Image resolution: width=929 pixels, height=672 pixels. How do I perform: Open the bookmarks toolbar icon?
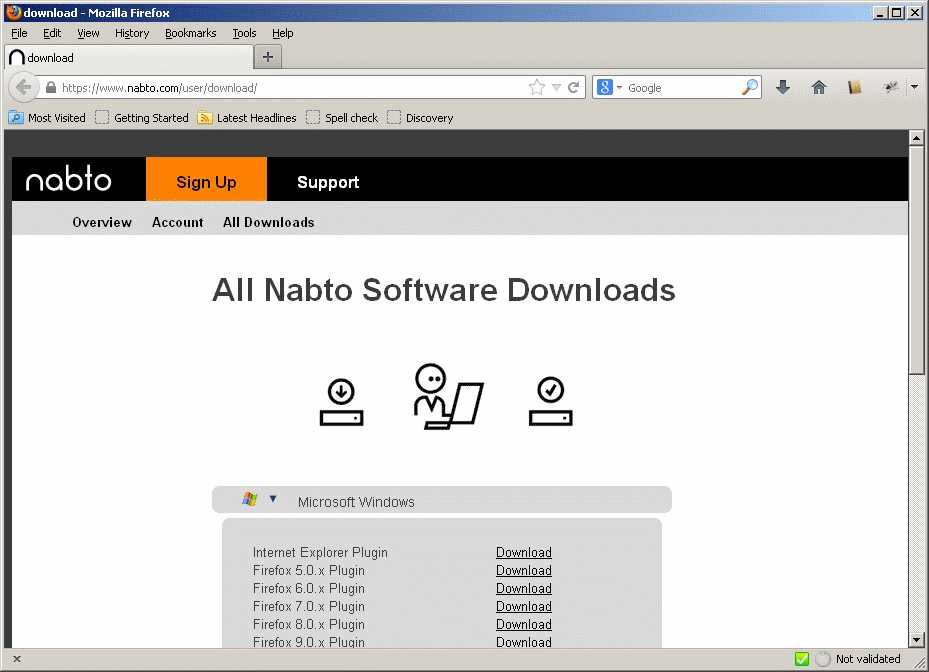point(854,88)
